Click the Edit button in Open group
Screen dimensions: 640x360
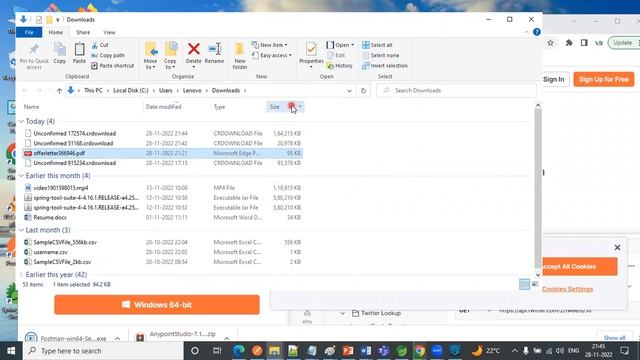point(336,55)
